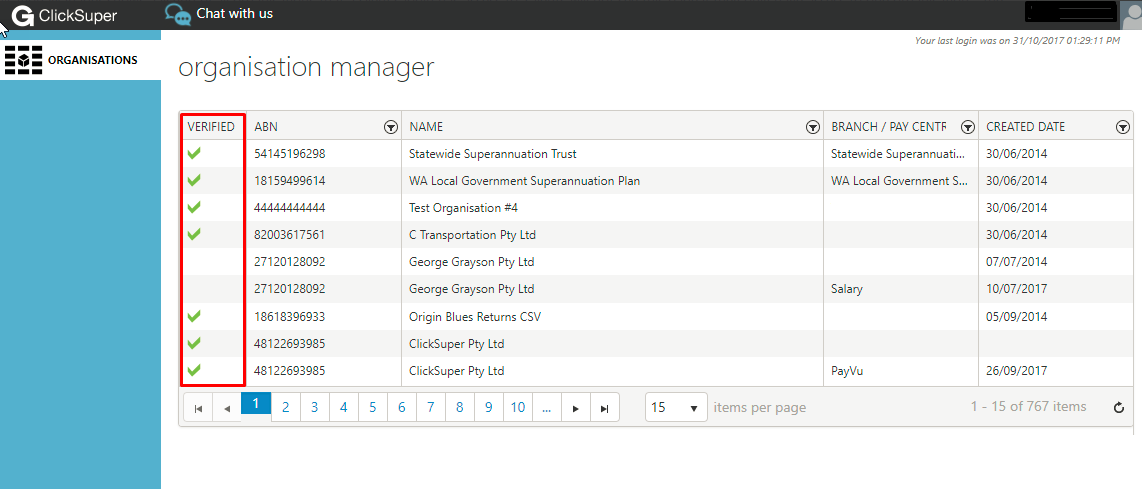Image resolution: width=1142 pixels, height=489 pixels.
Task: Go to the first page
Action: point(198,408)
